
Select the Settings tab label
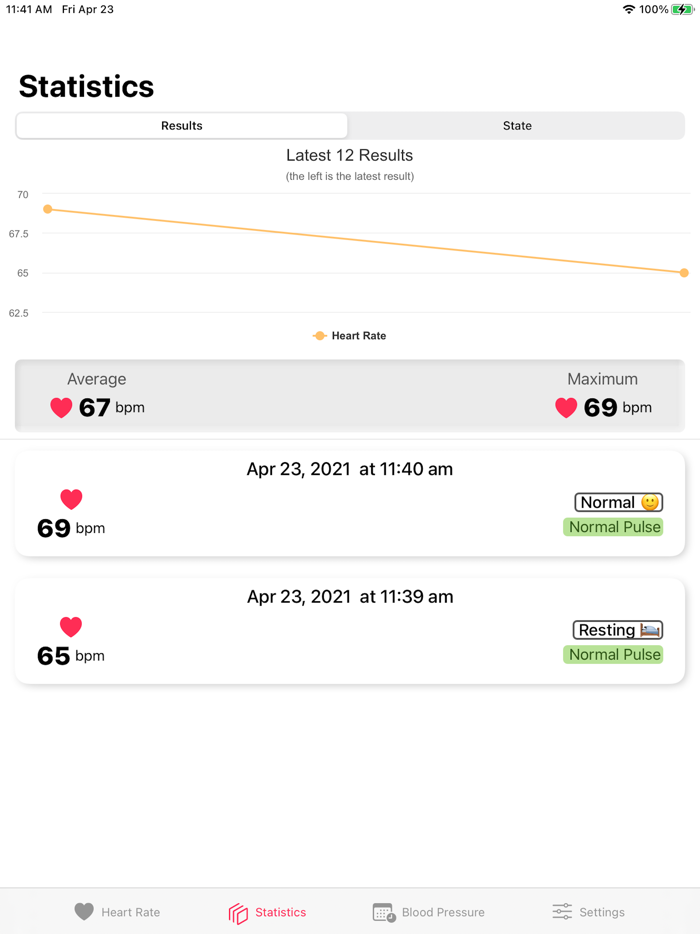coord(602,912)
